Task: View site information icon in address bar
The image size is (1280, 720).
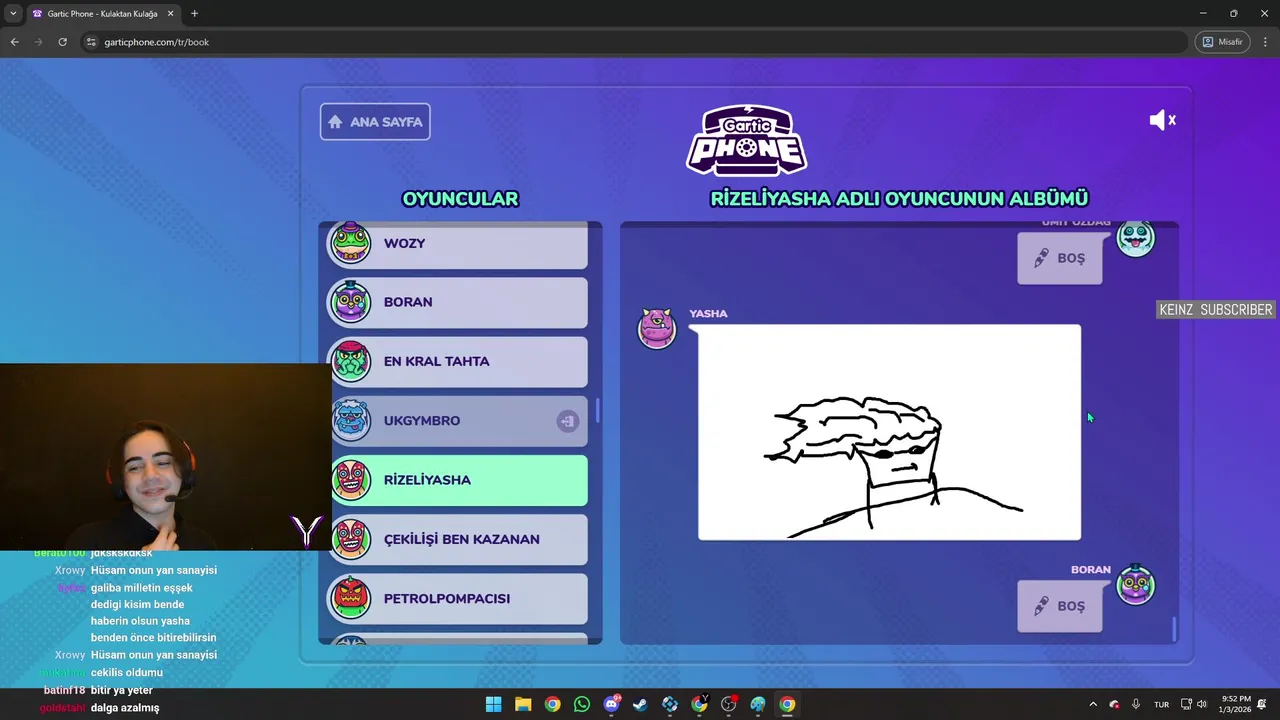Action: [91, 42]
